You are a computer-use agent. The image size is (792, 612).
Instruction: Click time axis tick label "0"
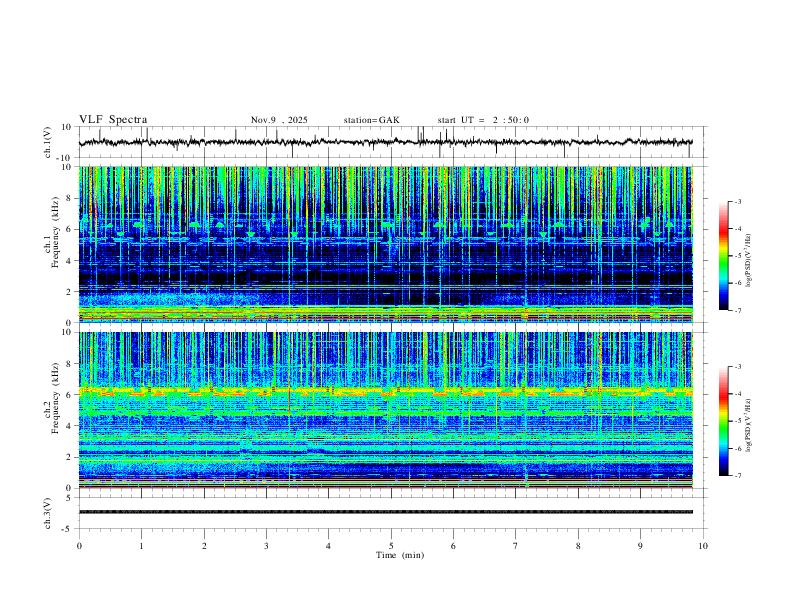[x=79, y=546]
